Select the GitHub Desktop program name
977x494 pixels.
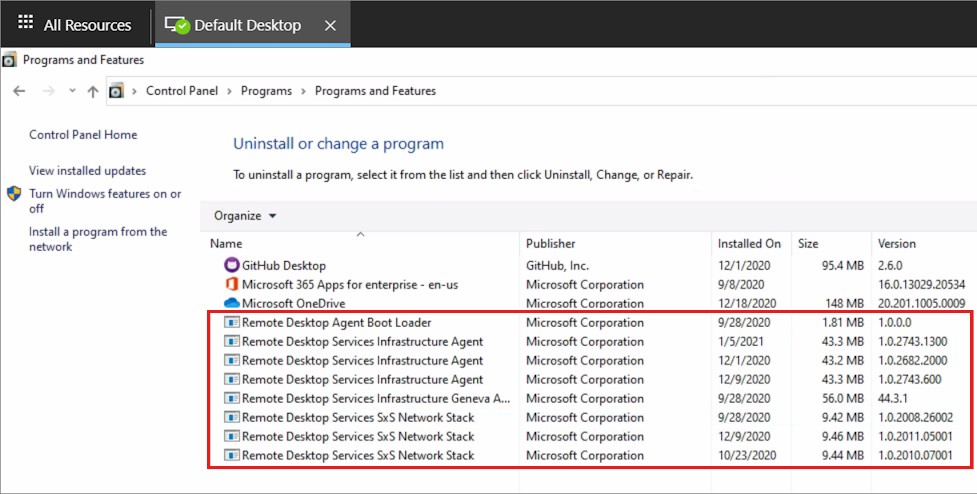click(x=284, y=266)
